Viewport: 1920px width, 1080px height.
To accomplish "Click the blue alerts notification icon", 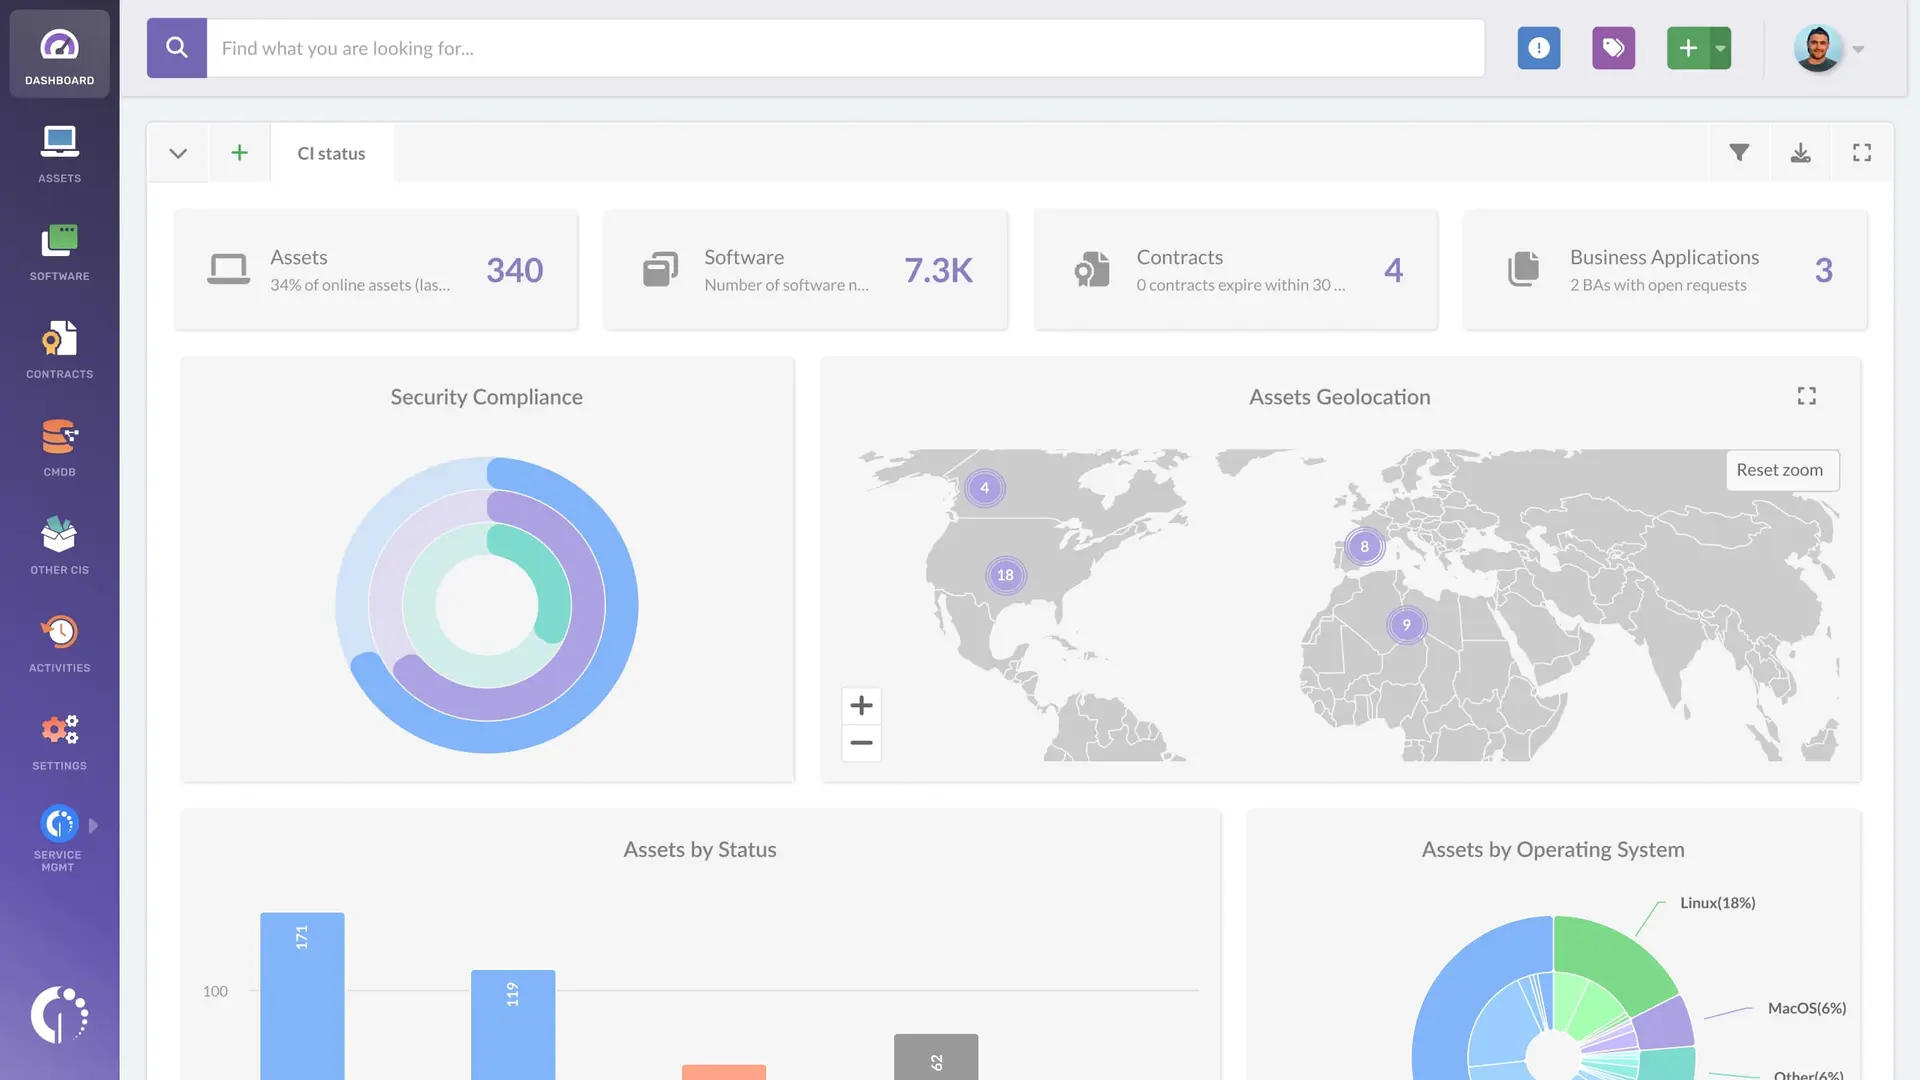I will click(x=1538, y=48).
